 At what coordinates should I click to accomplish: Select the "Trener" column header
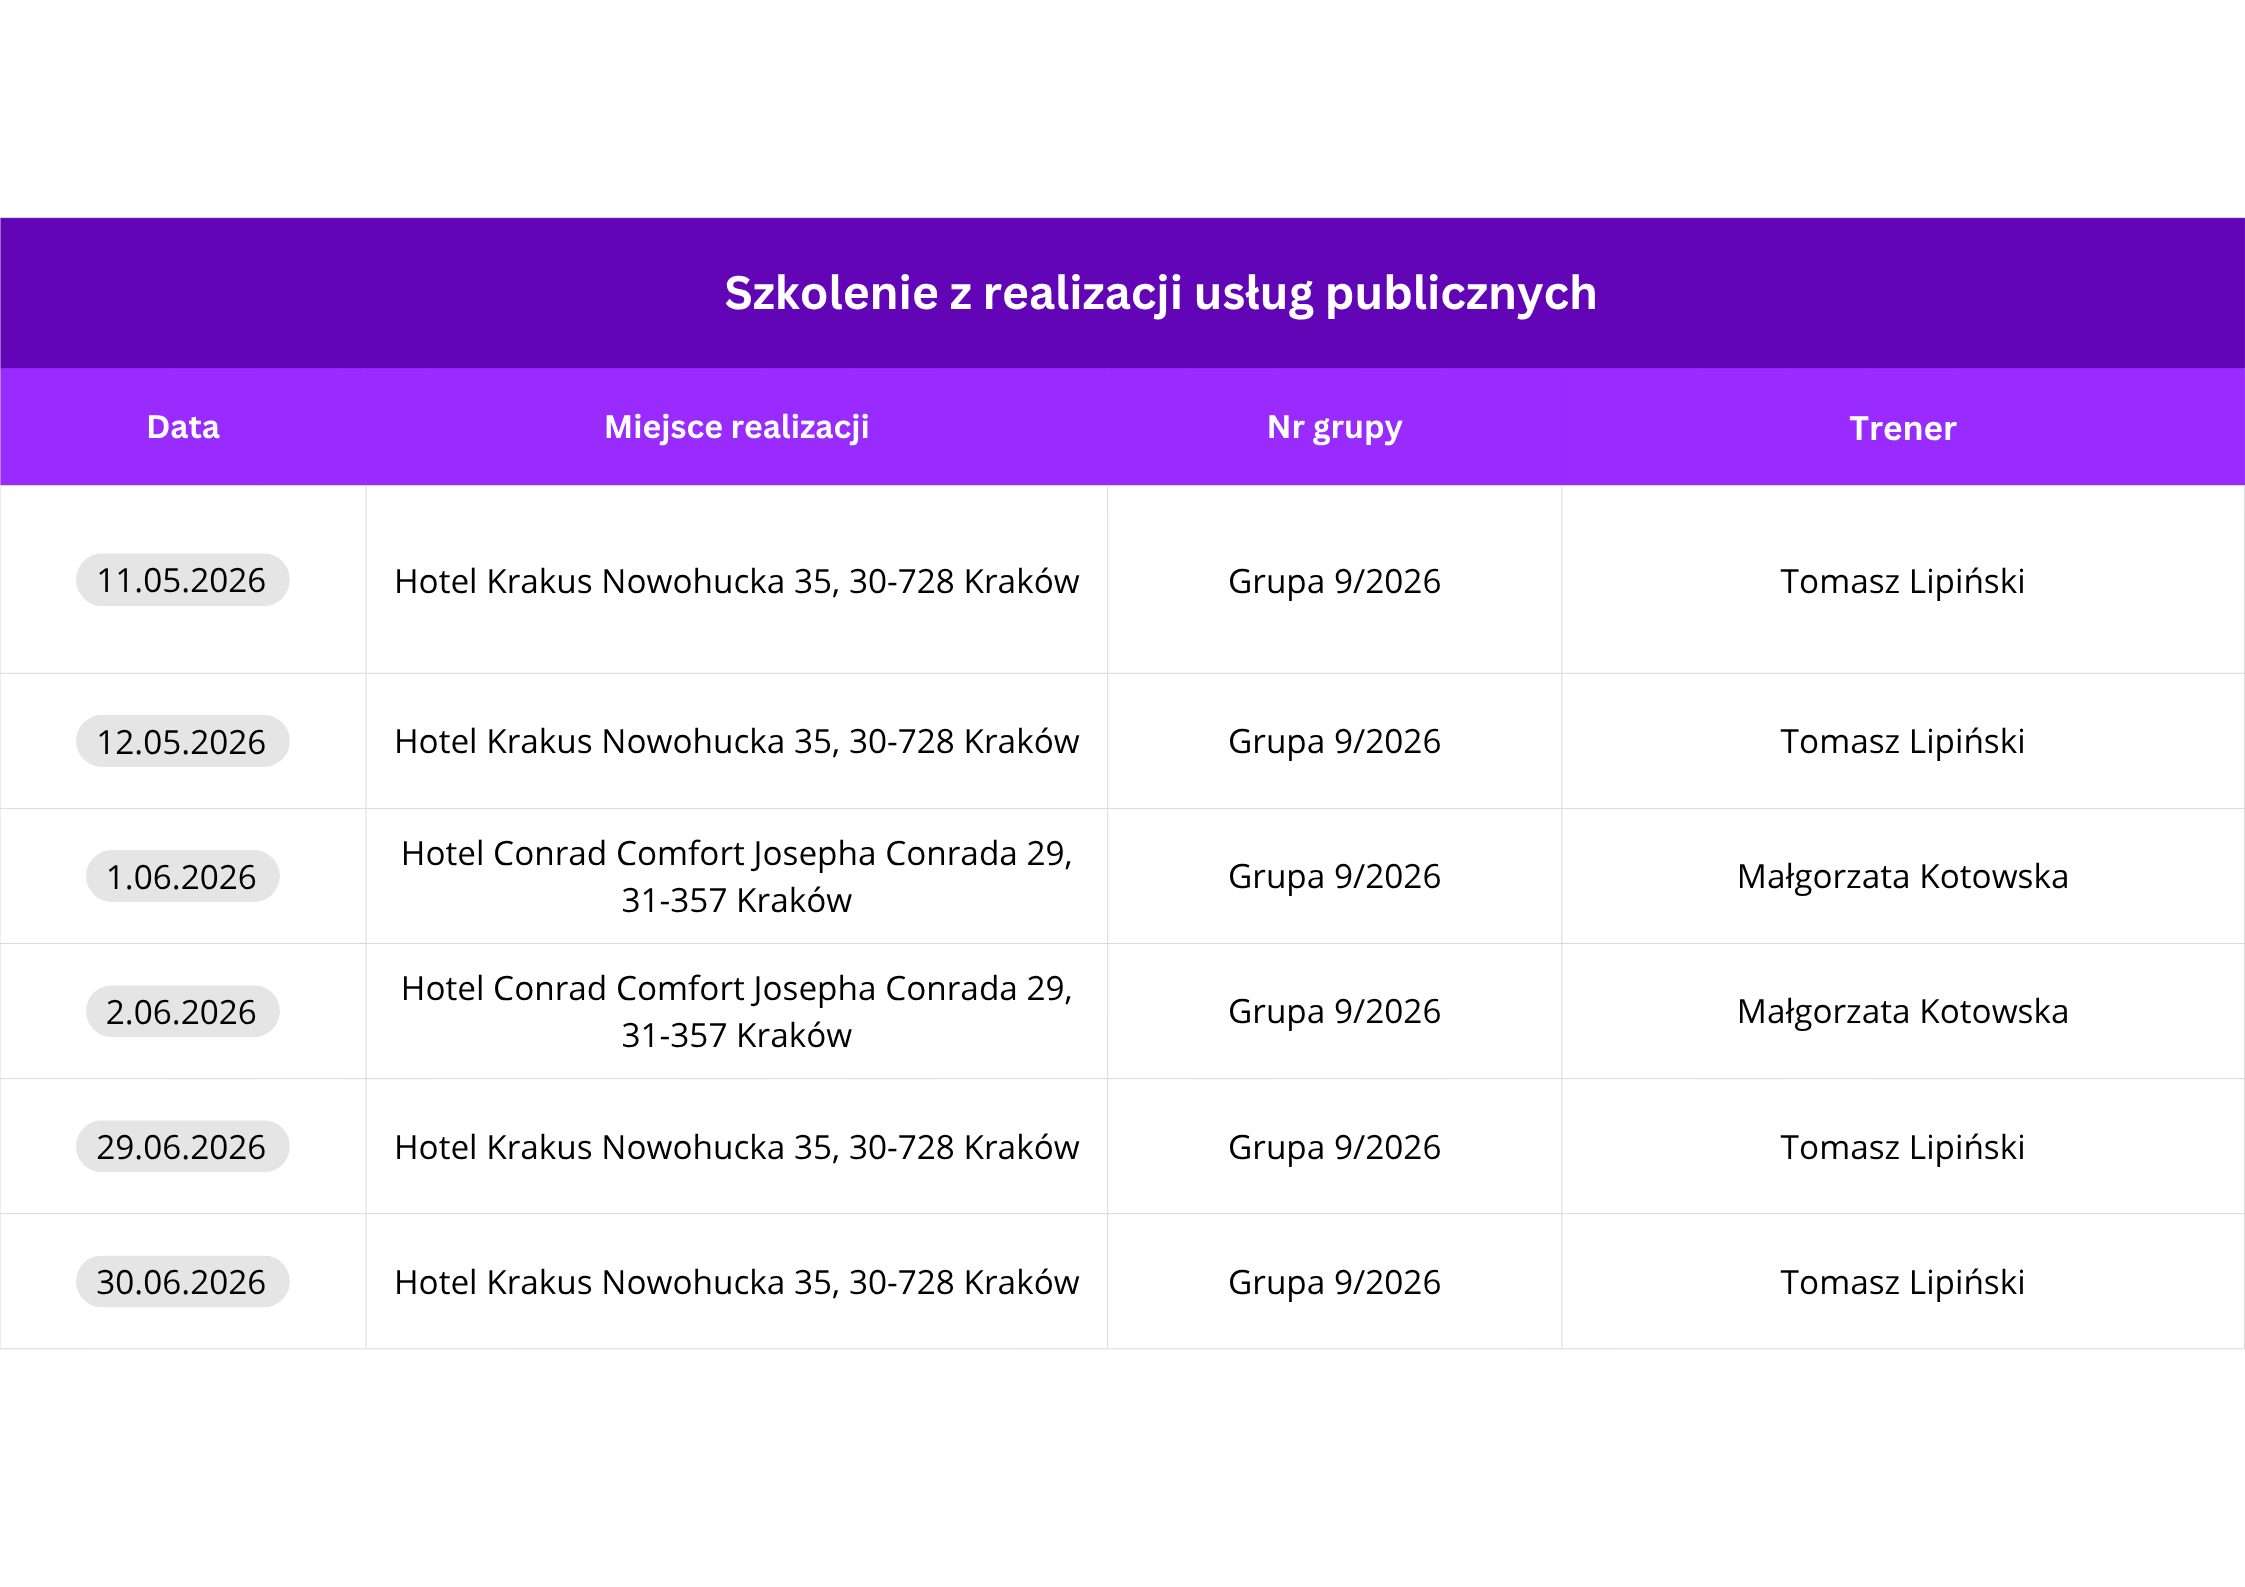coord(1902,428)
